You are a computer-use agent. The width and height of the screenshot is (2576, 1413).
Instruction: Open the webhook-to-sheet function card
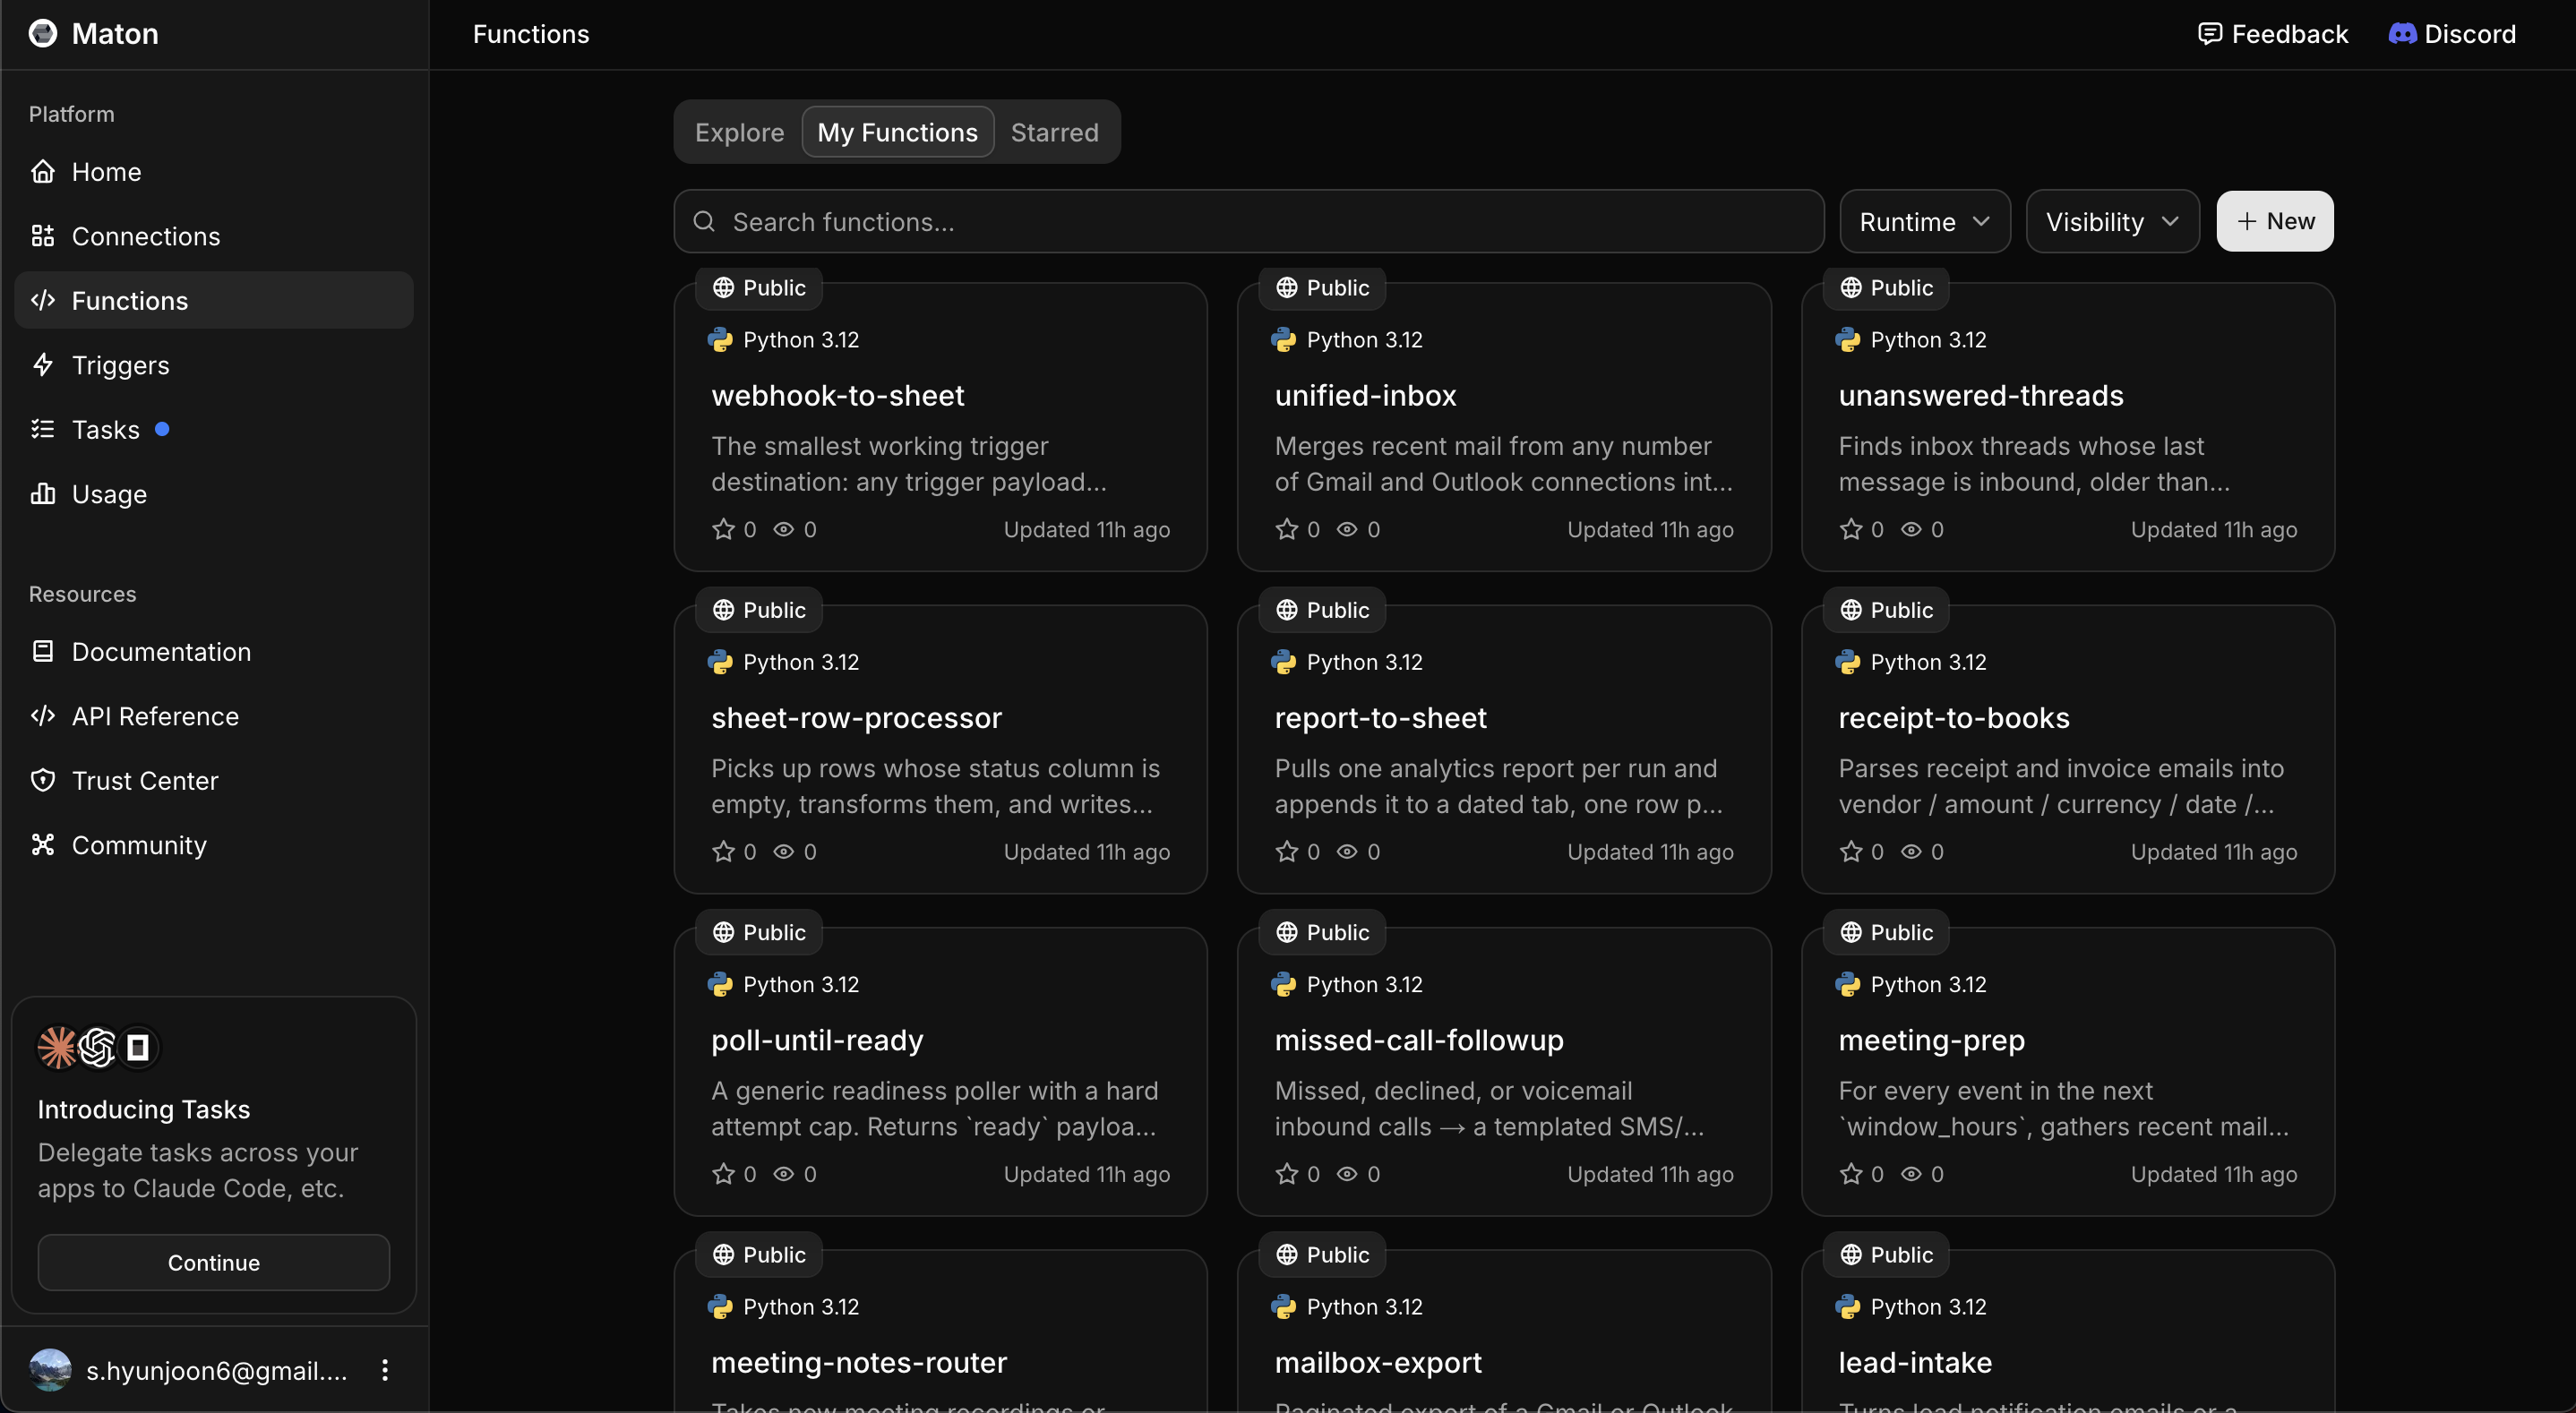click(940, 427)
